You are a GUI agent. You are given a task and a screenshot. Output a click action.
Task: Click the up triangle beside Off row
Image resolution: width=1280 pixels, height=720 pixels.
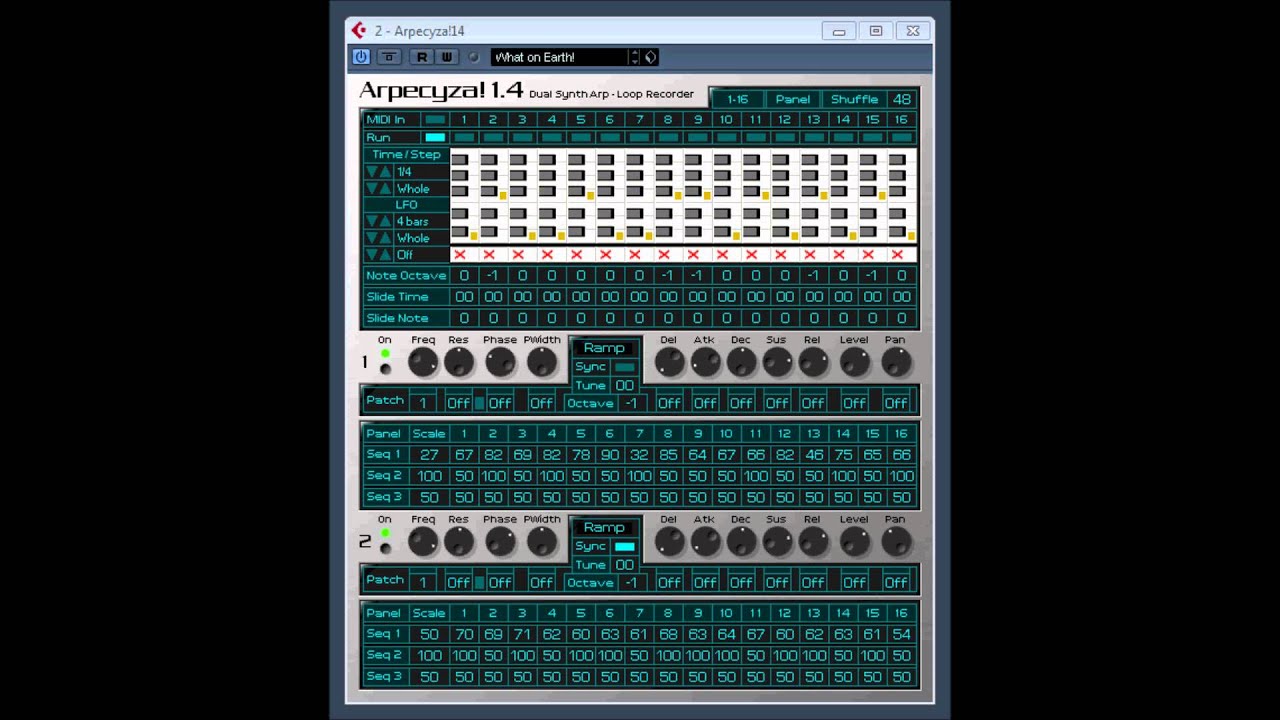pos(385,255)
